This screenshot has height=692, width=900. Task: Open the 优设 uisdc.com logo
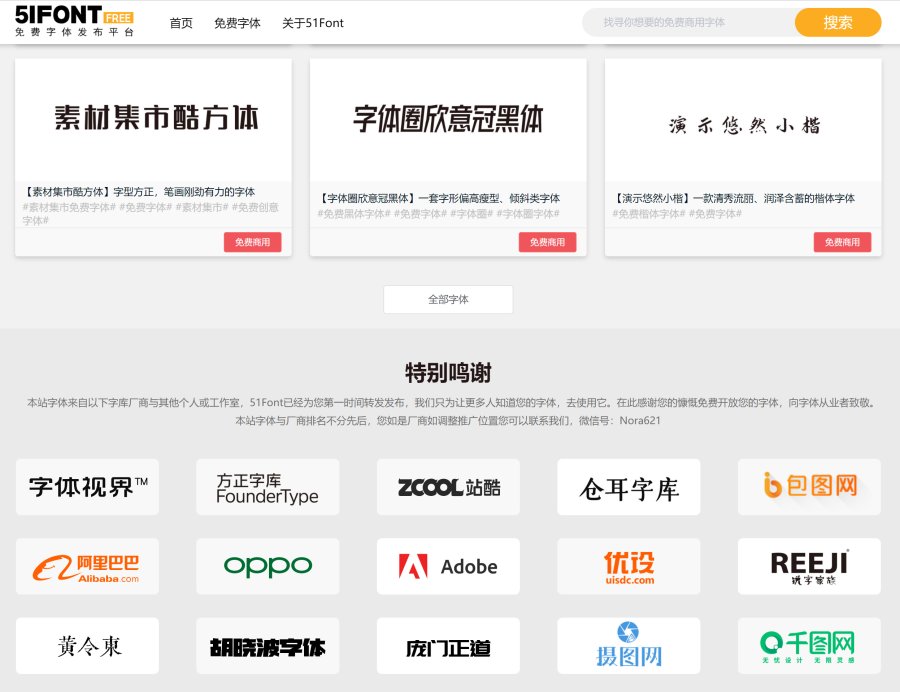pyautogui.click(x=628, y=567)
